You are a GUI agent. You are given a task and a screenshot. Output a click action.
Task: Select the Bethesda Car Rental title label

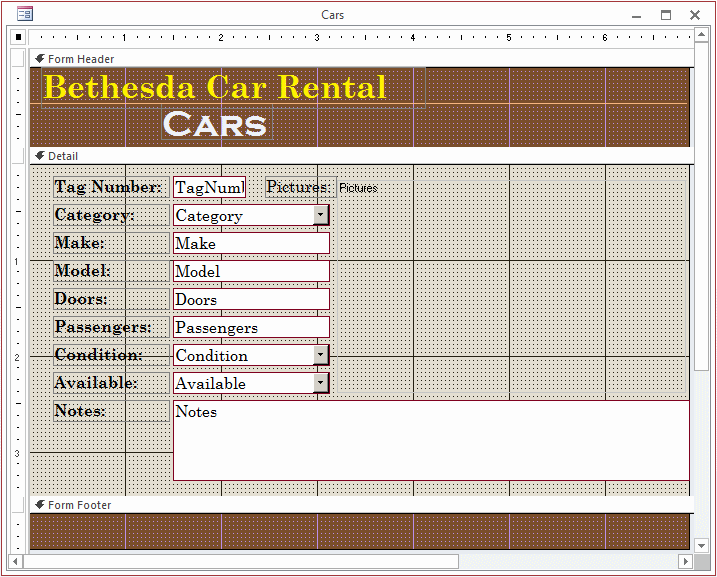coord(233,87)
